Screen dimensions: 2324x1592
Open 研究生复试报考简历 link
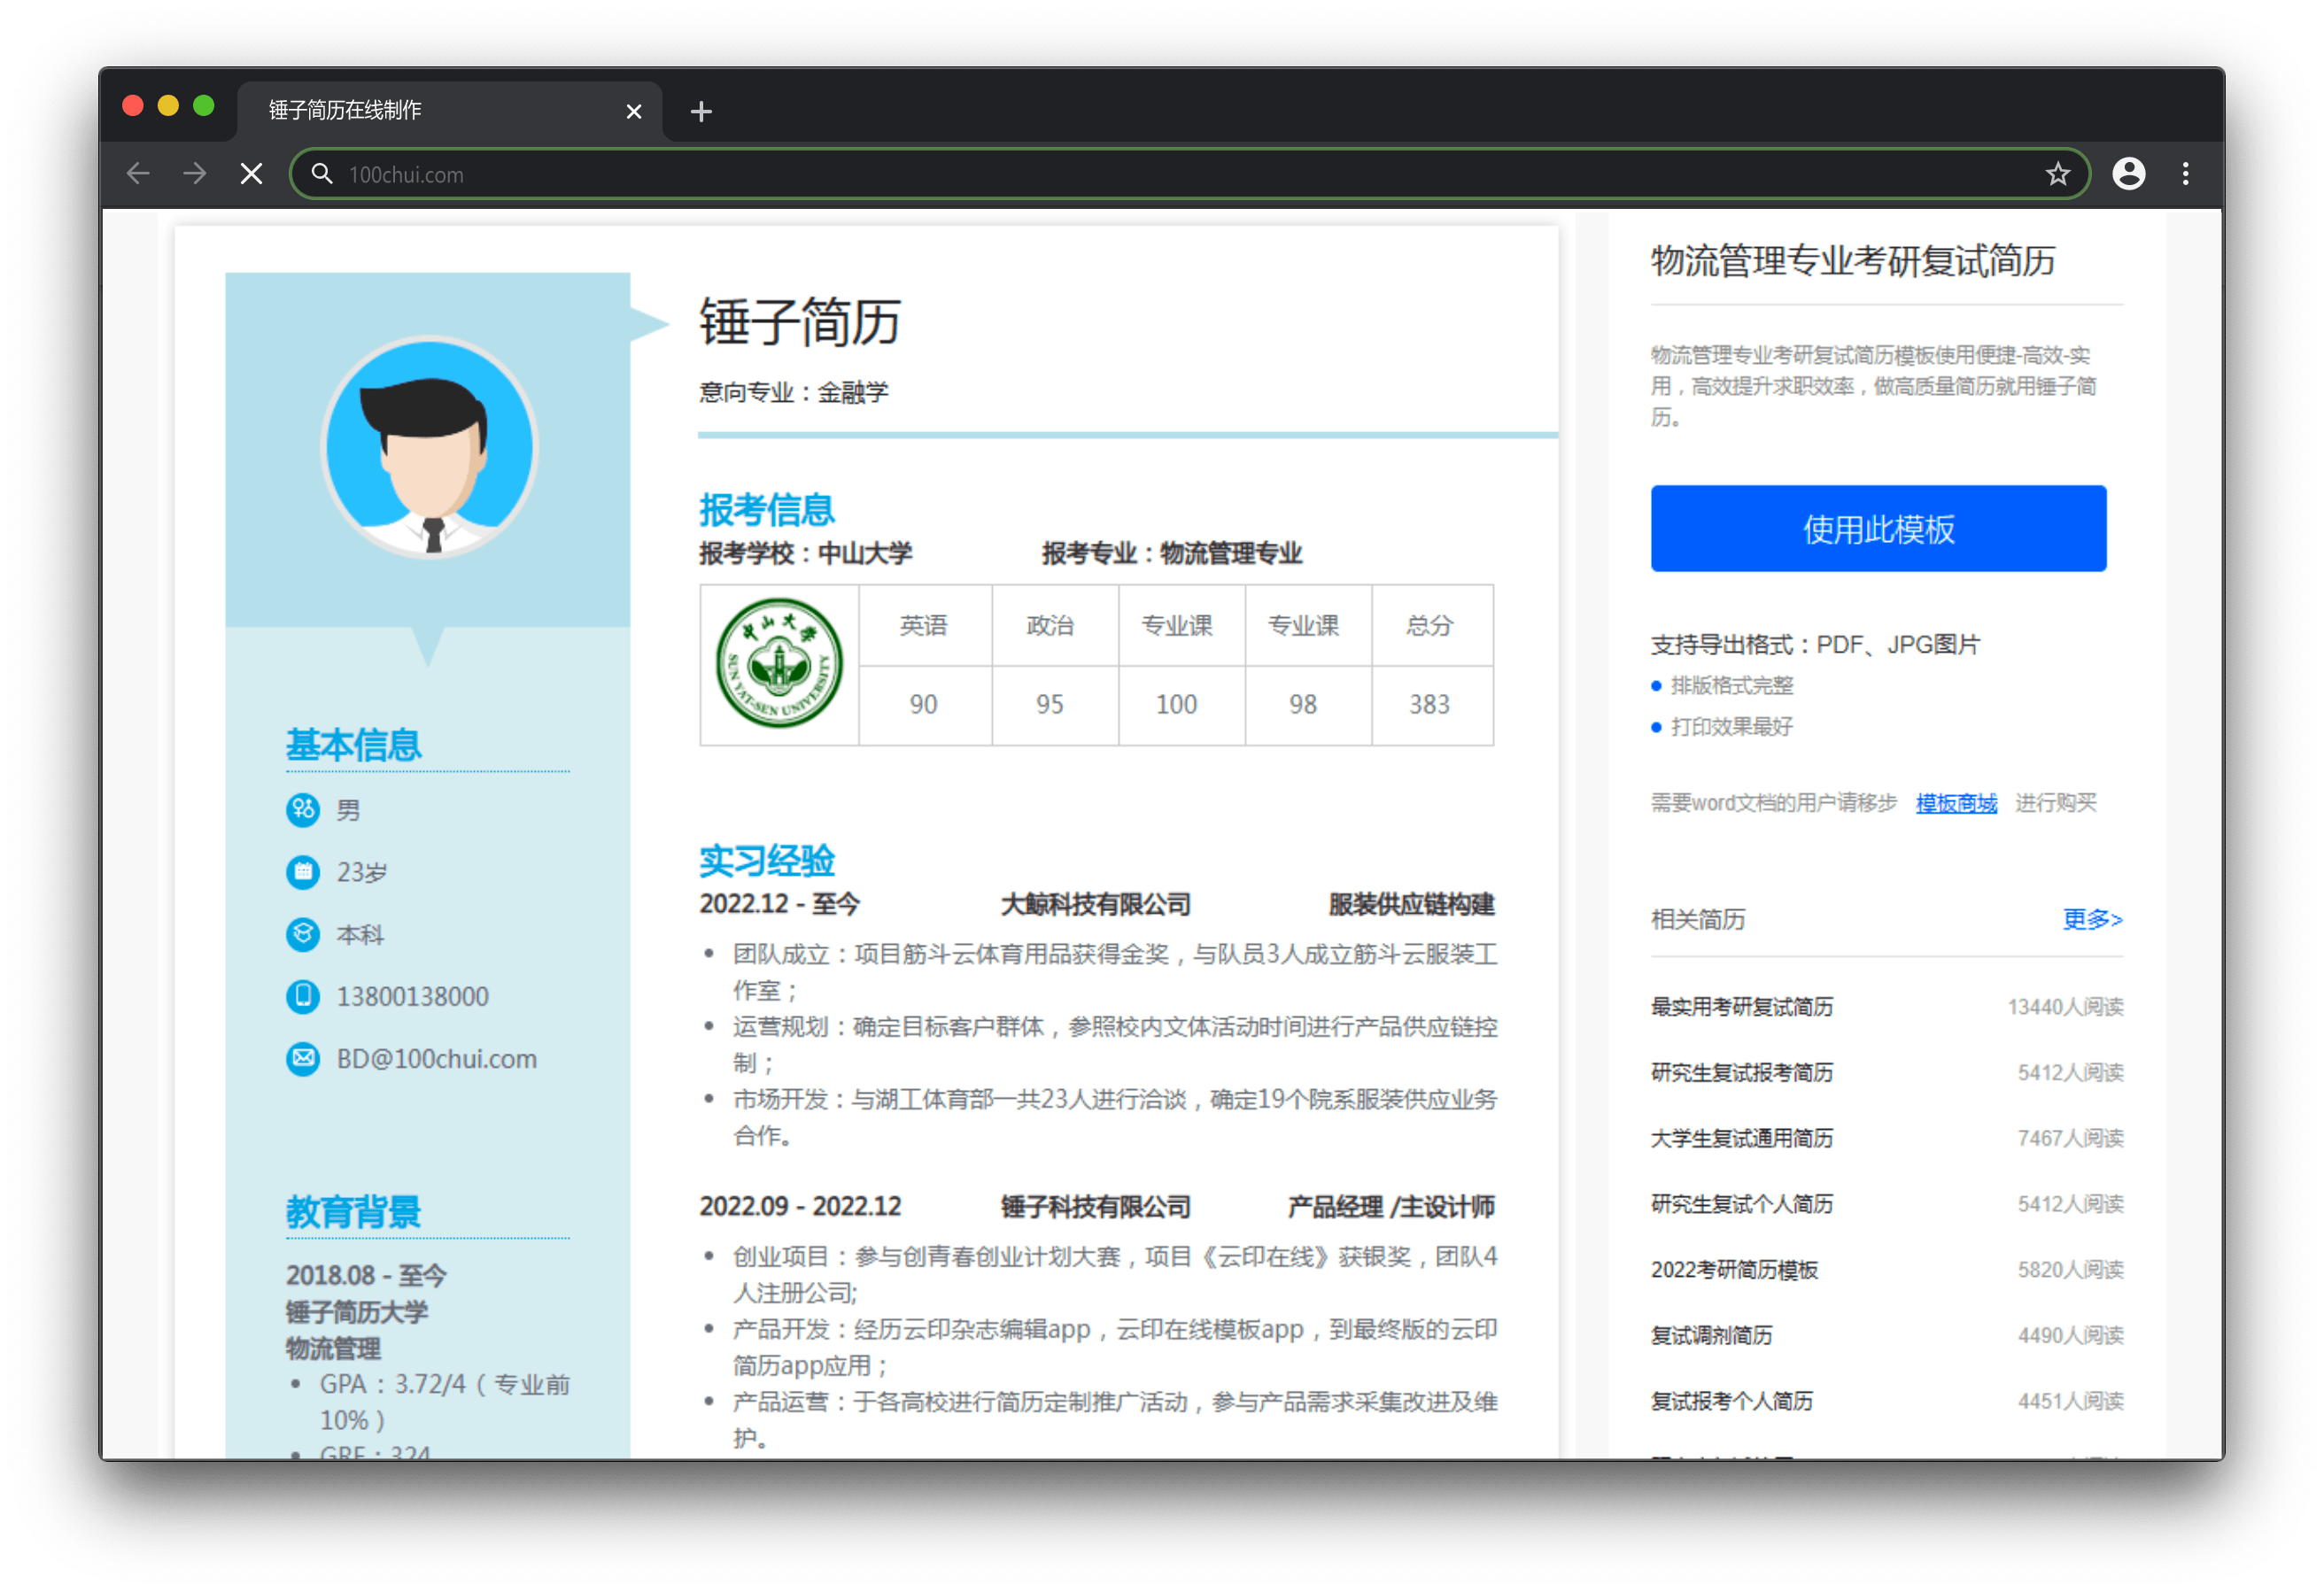click(x=1742, y=1073)
